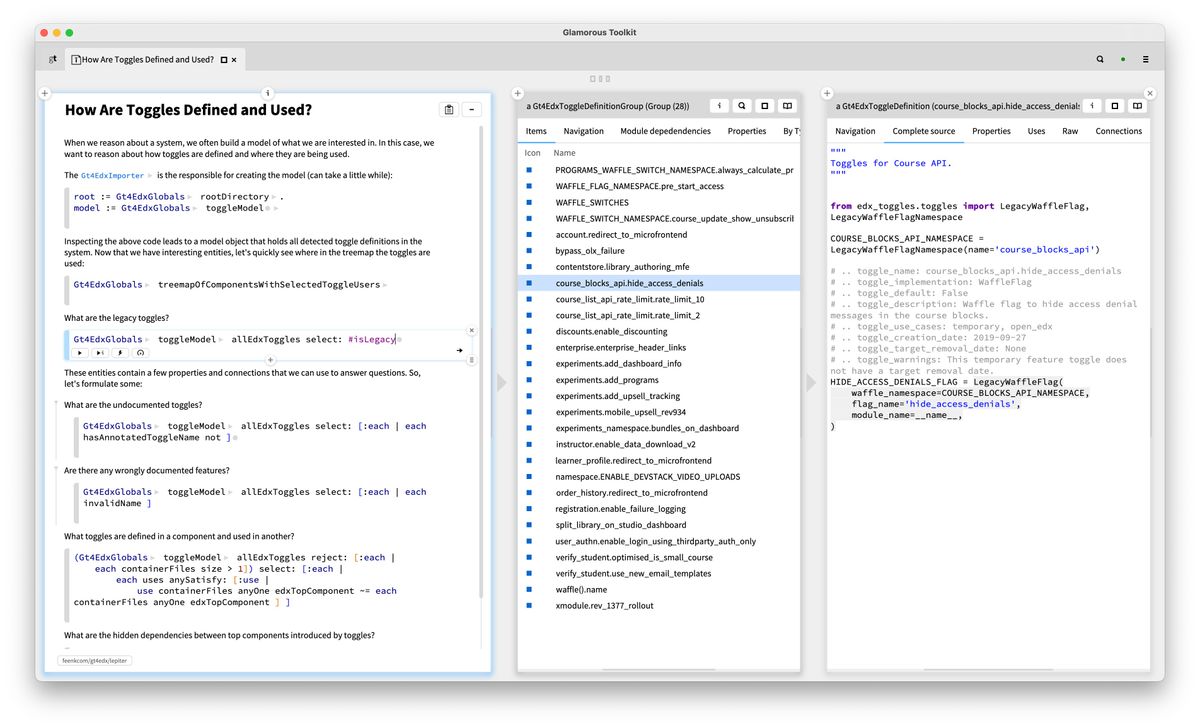
Task: Close the Gt4EdxToggleDefinition pane
Action: tap(1149, 93)
